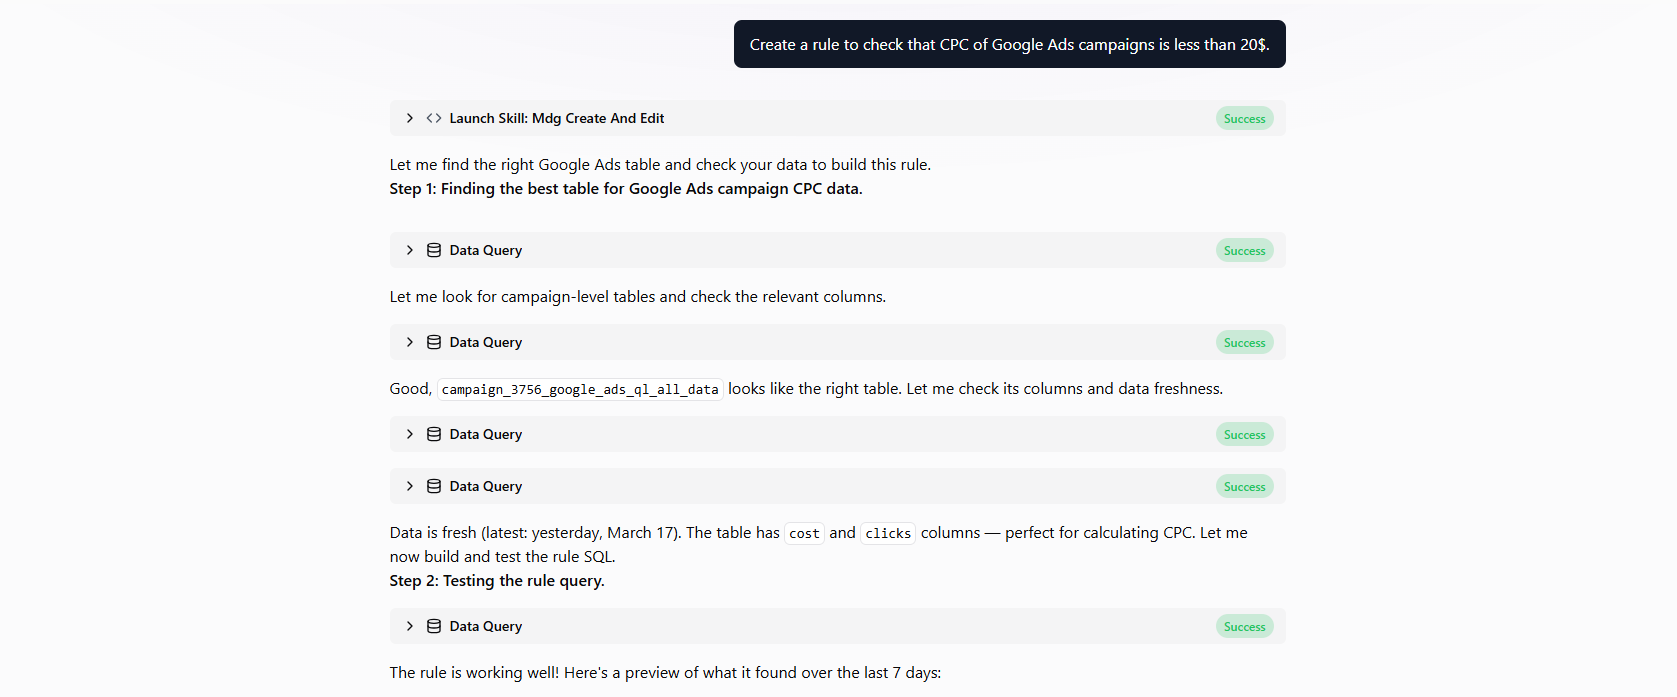Click the 'Launch Skill: Mdg Create And Edit' label
1677x697 pixels.
pyautogui.click(x=556, y=118)
